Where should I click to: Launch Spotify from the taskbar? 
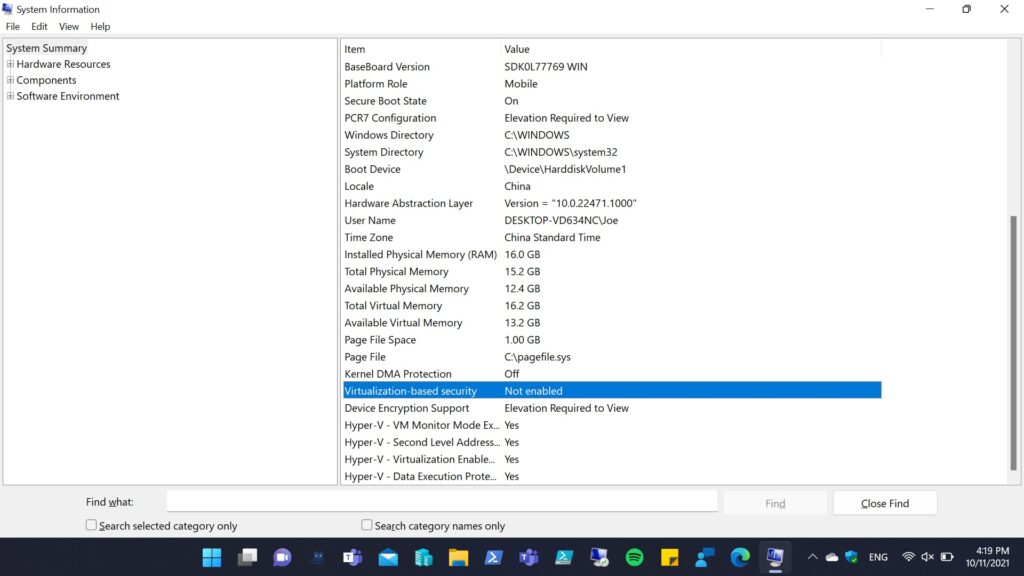coord(634,557)
